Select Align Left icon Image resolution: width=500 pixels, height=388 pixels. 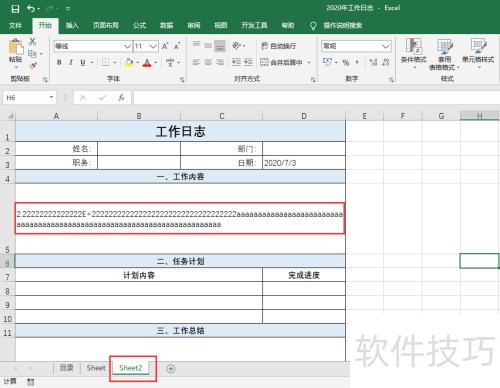click(196, 62)
